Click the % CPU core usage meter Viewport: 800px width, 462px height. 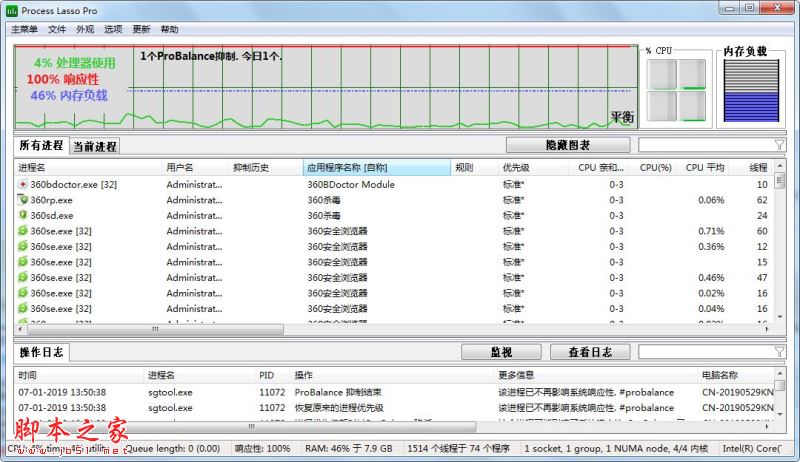pyautogui.click(x=676, y=90)
